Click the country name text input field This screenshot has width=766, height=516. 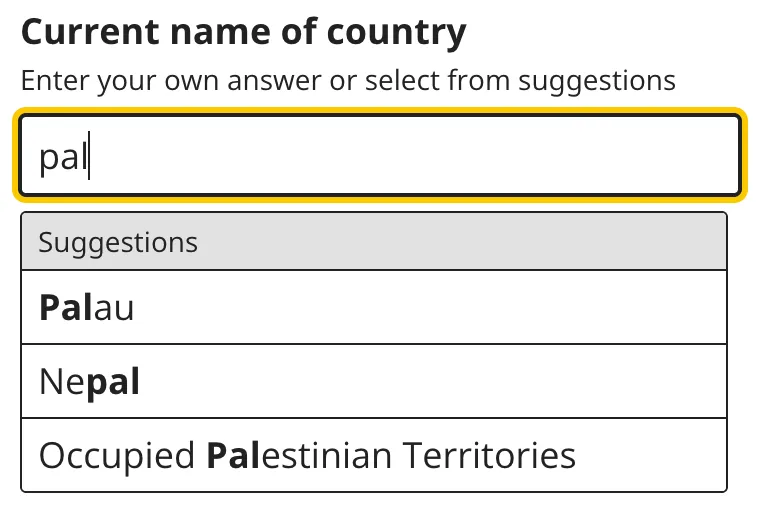click(380, 156)
